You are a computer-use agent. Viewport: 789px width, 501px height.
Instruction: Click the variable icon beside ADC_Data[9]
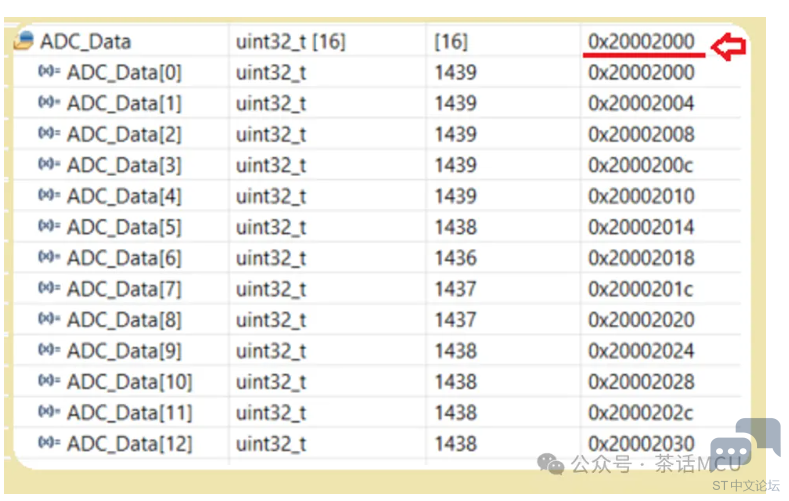[49, 350]
